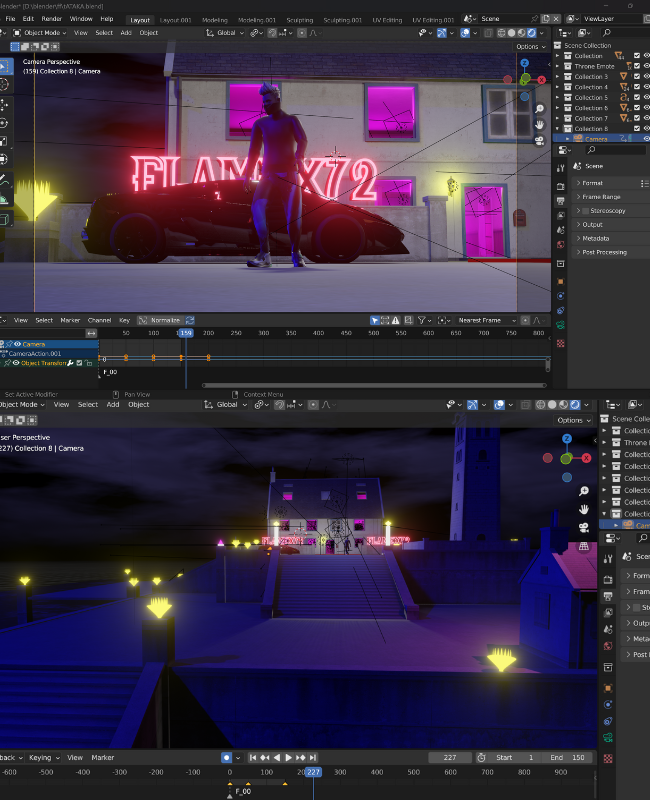The height and width of the screenshot is (800, 650).
Task: Open Keying popover in timeline header
Action: pyautogui.click(x=41, y=758)
